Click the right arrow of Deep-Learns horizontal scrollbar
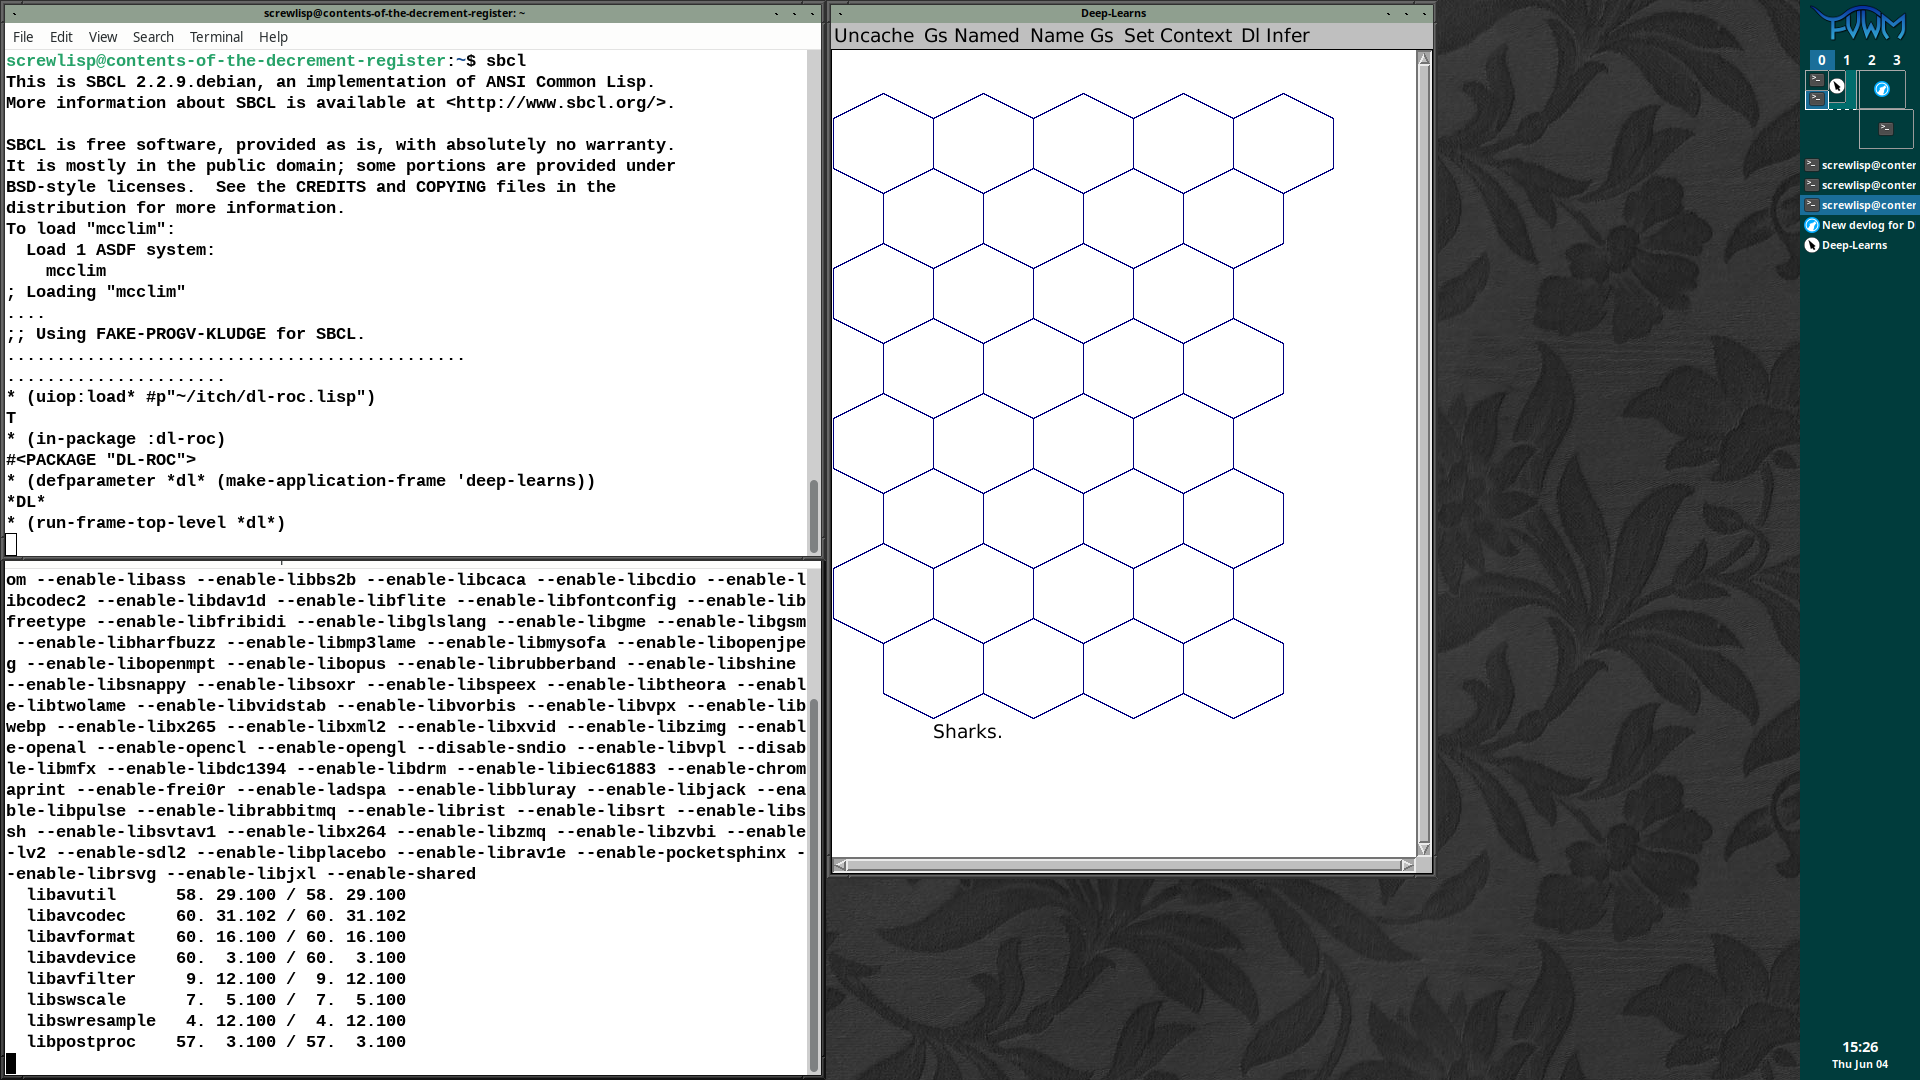 [1408, 865]
